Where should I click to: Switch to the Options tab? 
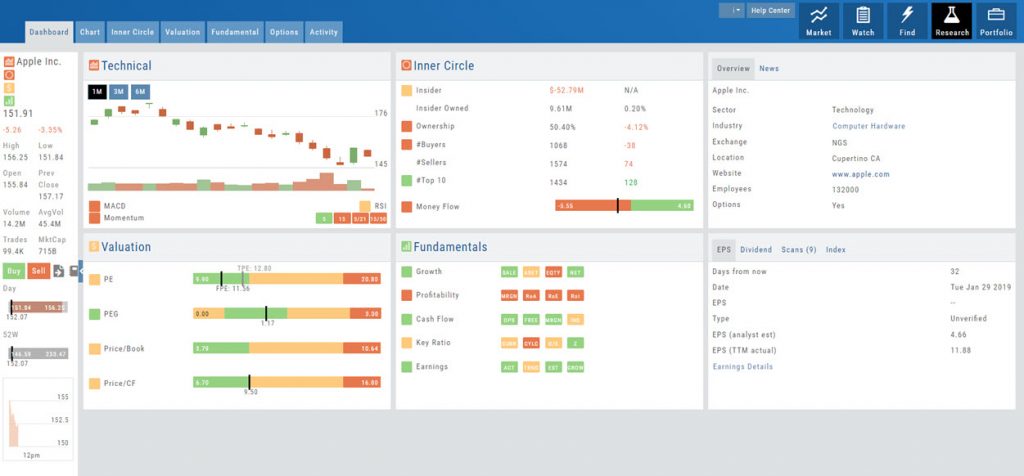tap(284, 32)
